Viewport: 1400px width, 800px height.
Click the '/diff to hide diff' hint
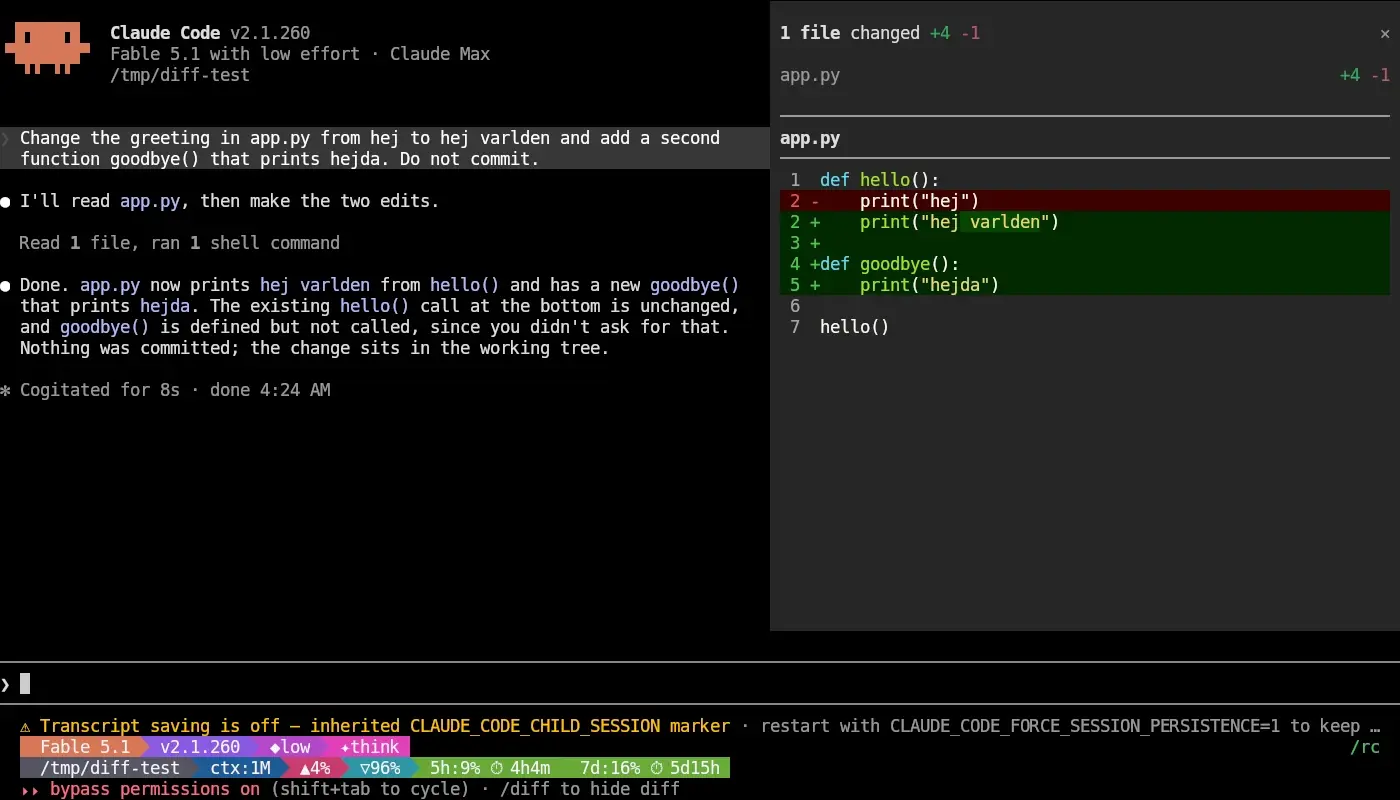(590, 789)
